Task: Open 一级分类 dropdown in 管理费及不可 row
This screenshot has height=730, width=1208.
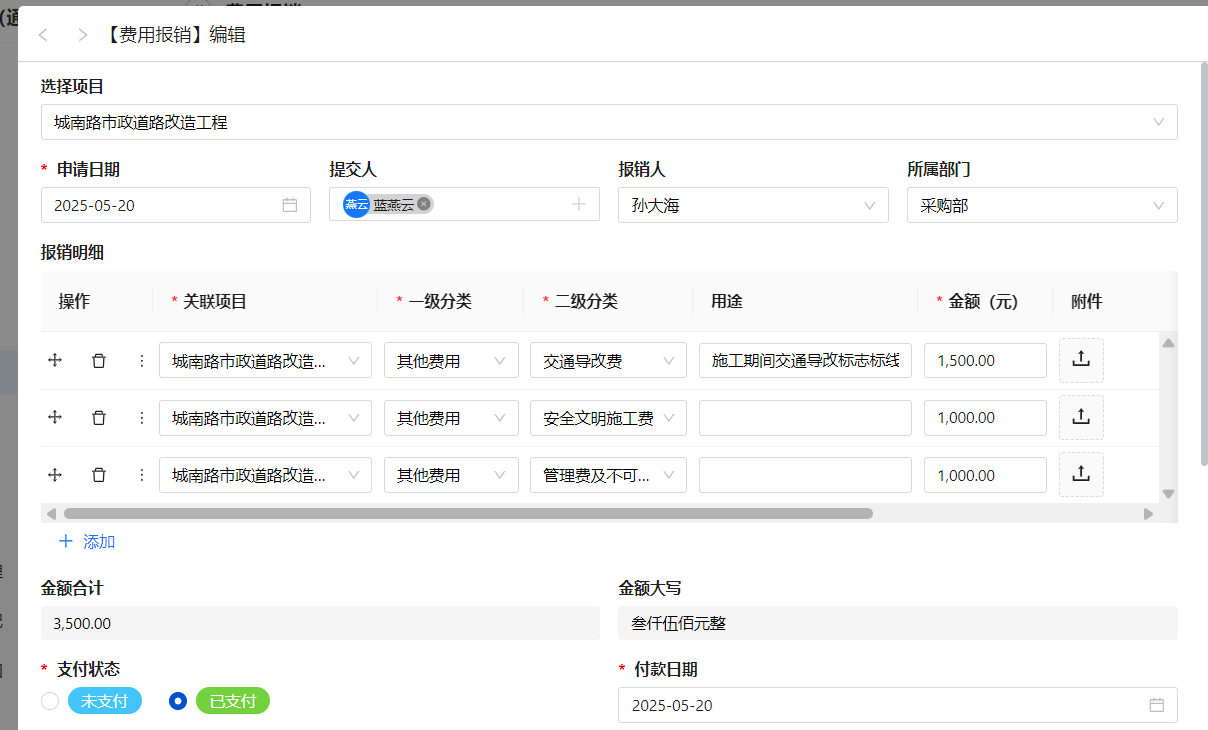Action: (451, 475)
